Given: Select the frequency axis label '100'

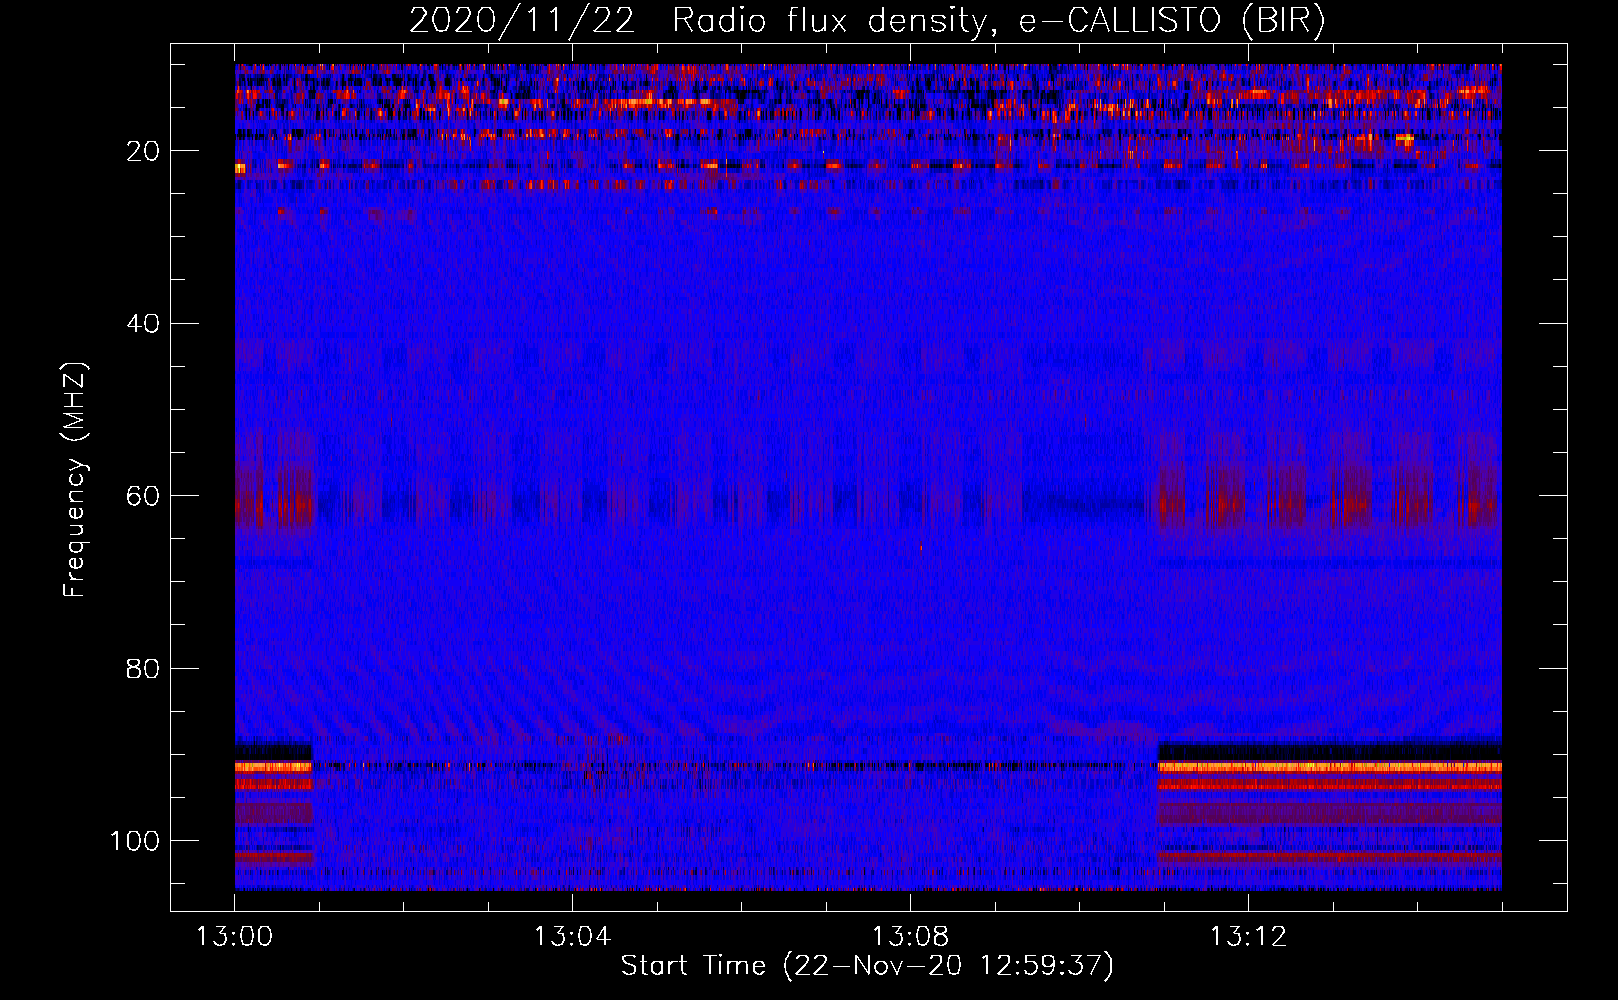Looking at the screenshot, I should pyautogui.click(x=135, y=841).
